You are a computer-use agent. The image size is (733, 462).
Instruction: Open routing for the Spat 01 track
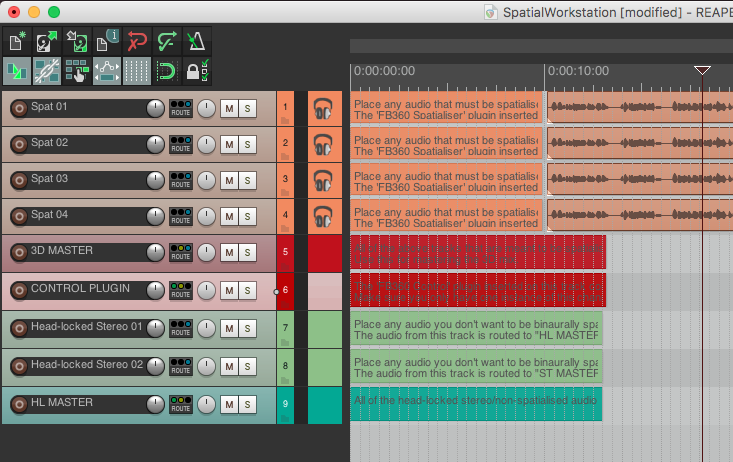click(181, 108)
